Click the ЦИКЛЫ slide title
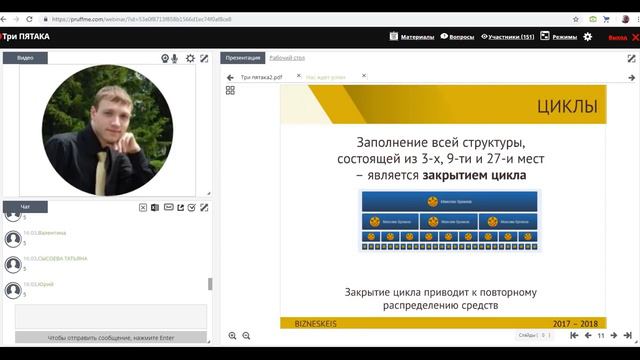 567,107
